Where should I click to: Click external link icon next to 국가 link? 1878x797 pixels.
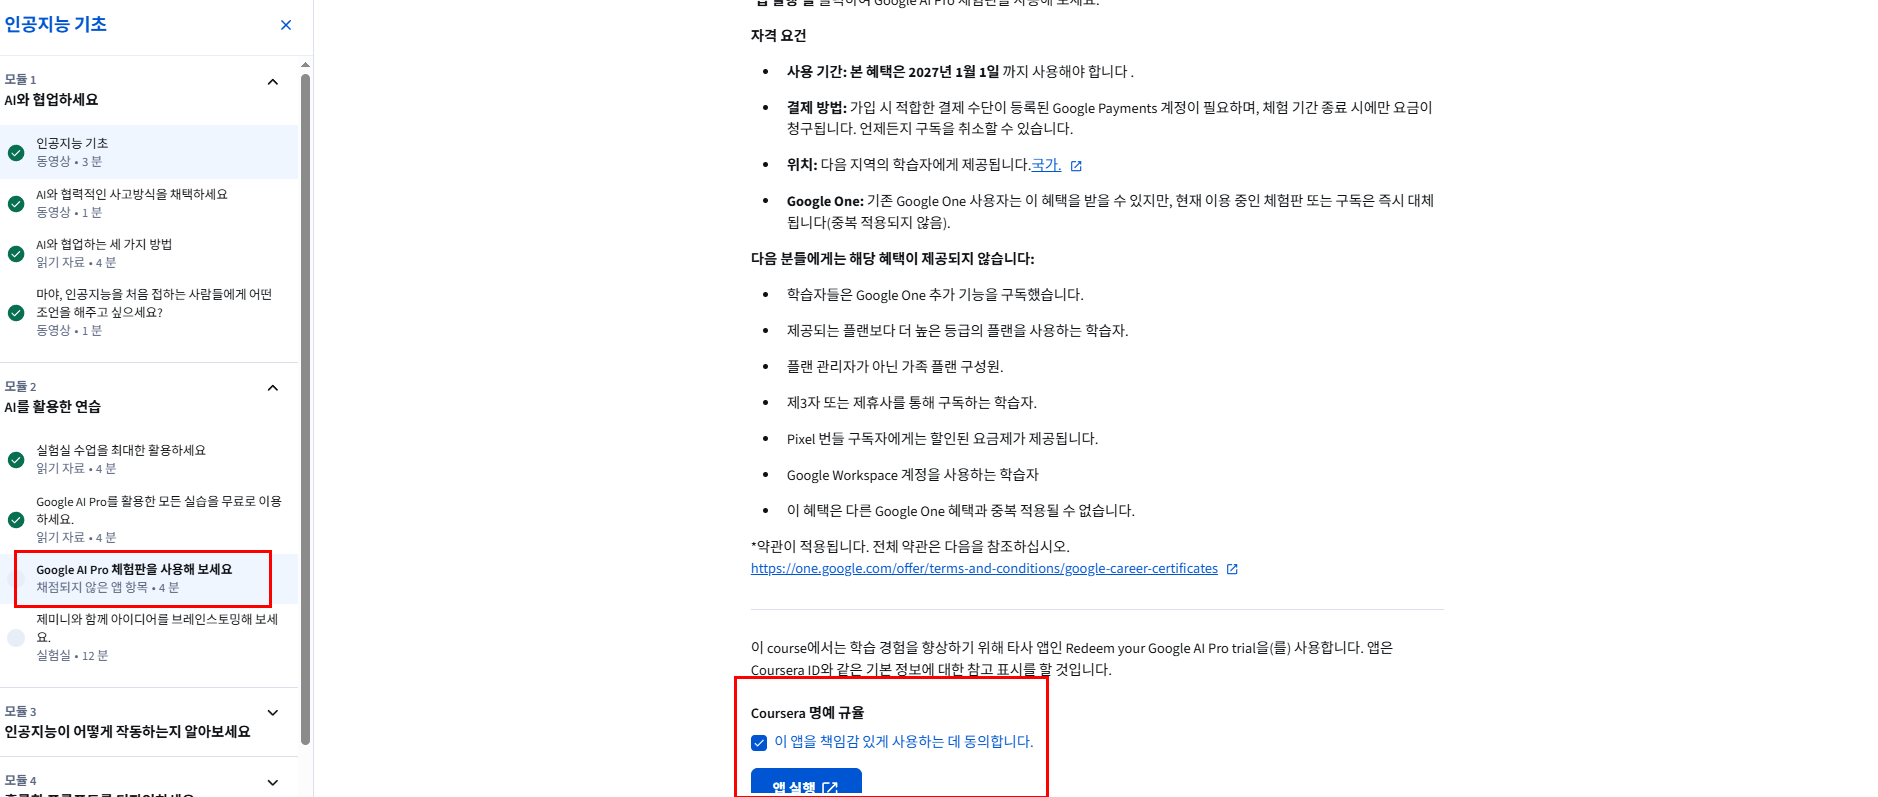click(x=1076, y=166)
